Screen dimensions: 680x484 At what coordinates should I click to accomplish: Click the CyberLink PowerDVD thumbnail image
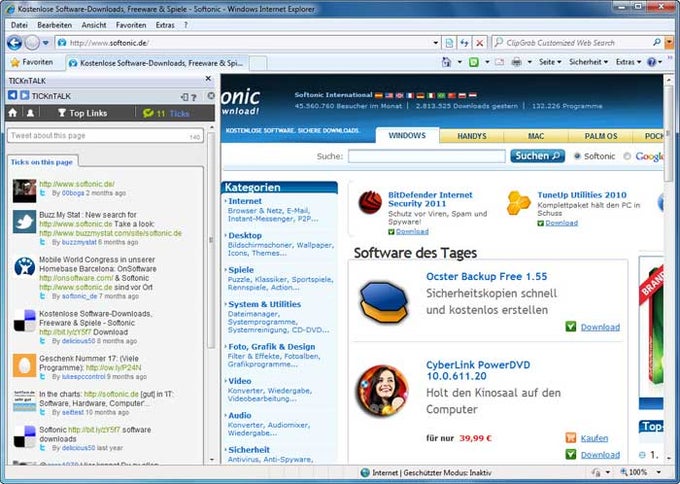pos(382,390)
